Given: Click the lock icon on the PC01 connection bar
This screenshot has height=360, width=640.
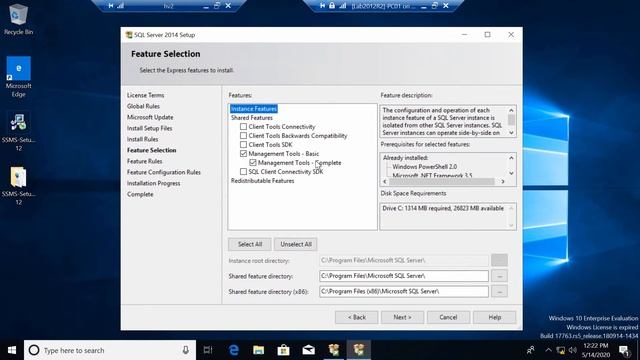Looking at the screenshot, I should [x=332, y=6].
